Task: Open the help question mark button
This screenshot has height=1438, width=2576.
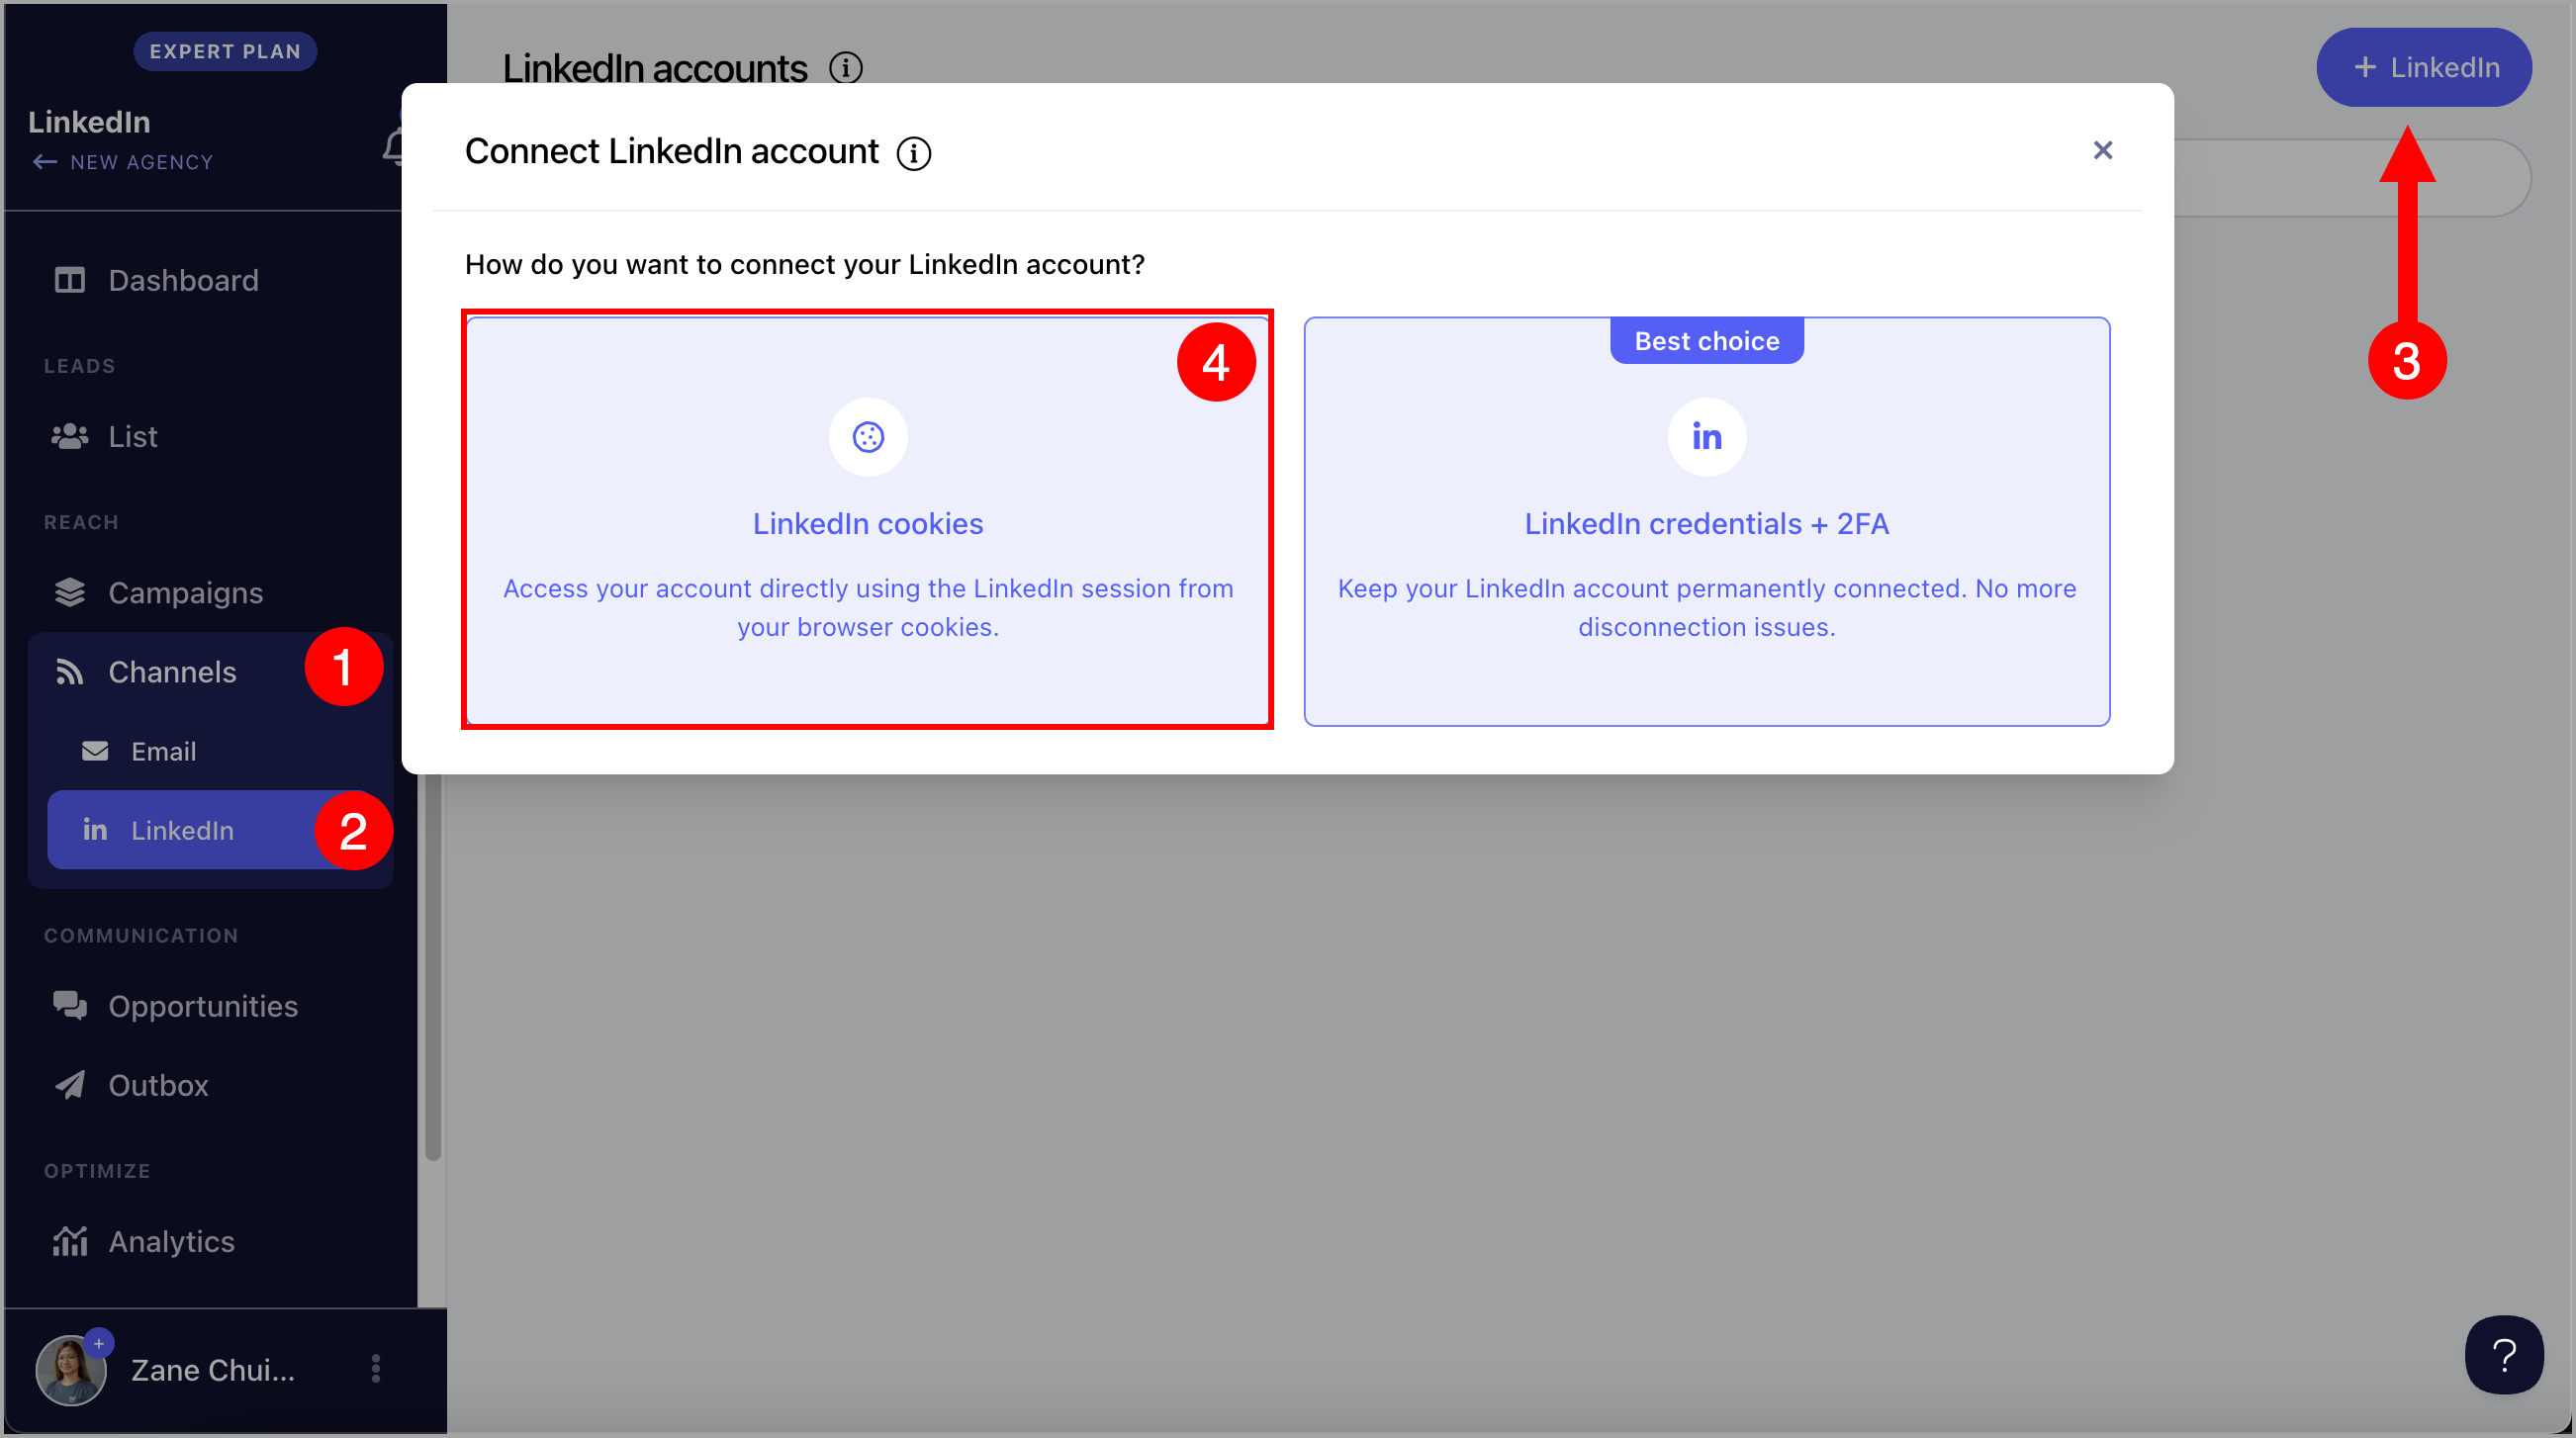Action: pyautogui.click(x=2504, y=1355)
